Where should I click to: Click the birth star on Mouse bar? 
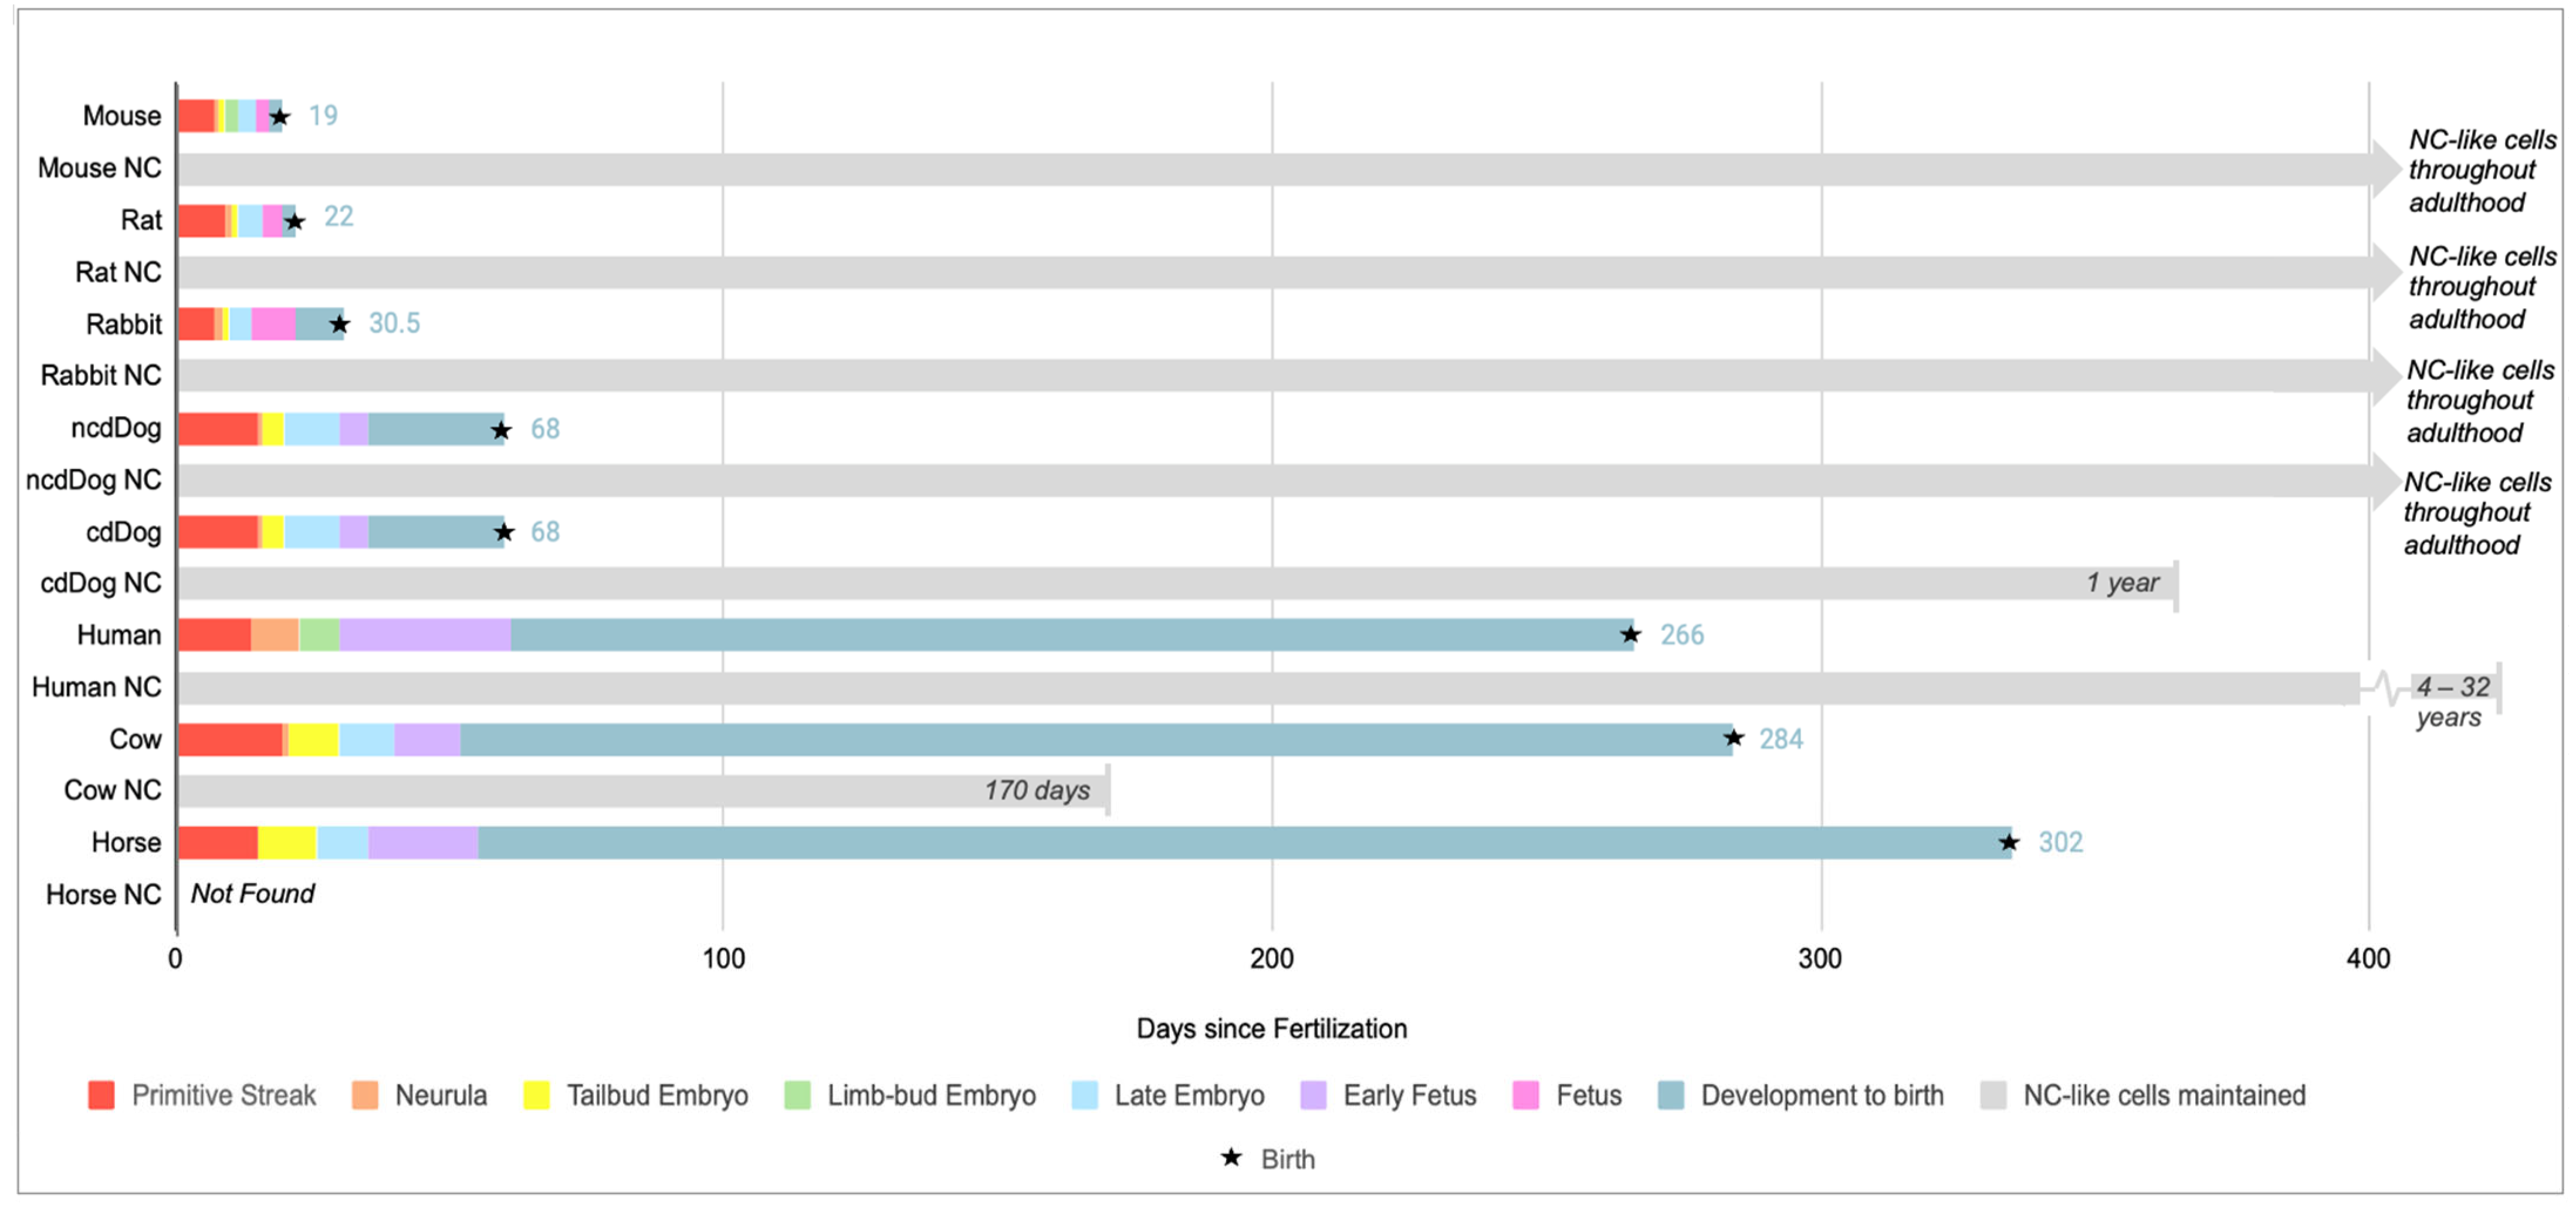pos(280,117)
